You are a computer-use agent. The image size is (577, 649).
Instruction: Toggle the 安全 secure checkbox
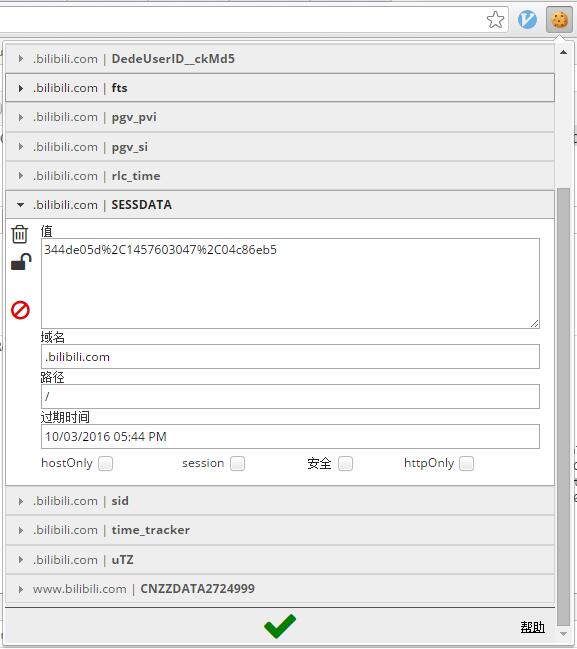[x=345, y=464]
